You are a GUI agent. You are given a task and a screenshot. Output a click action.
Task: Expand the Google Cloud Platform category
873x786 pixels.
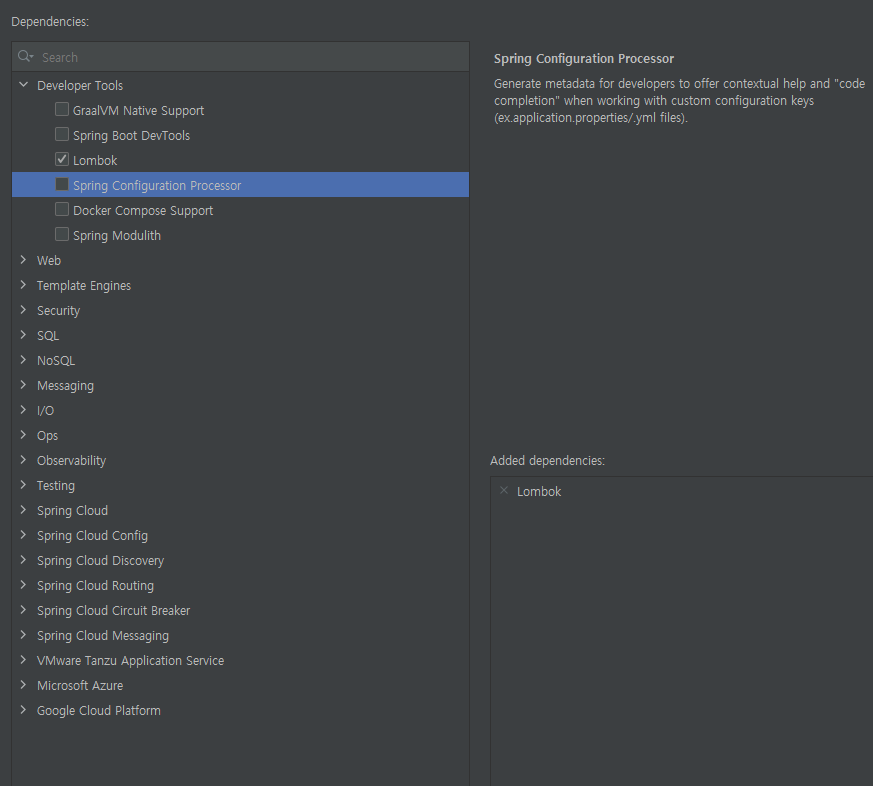coord(23,710)
